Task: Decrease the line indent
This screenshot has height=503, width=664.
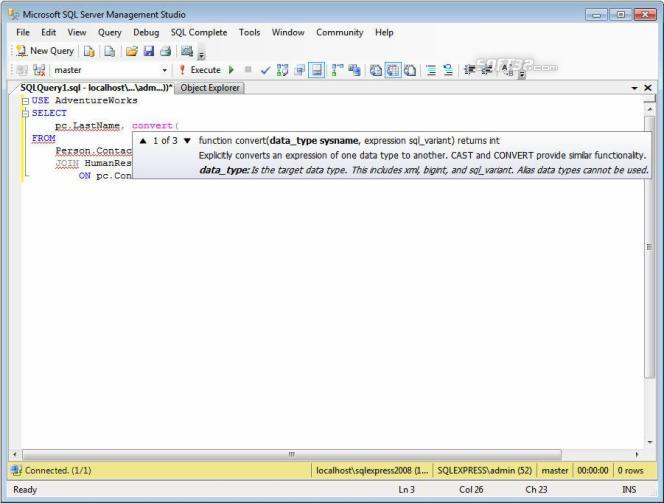Action: point(469,70)
